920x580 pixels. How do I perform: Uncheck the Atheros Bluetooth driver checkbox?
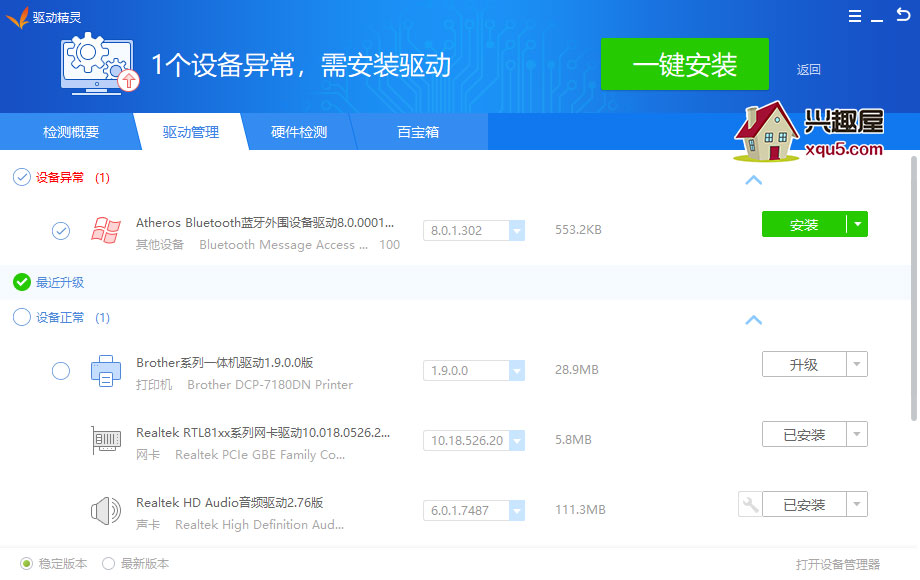click(x=60, y=230)
